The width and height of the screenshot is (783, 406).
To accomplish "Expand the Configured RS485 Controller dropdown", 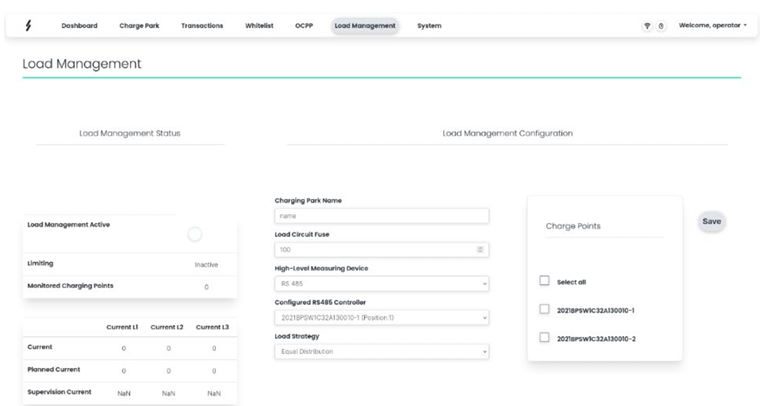I will (x=381, y=318).
